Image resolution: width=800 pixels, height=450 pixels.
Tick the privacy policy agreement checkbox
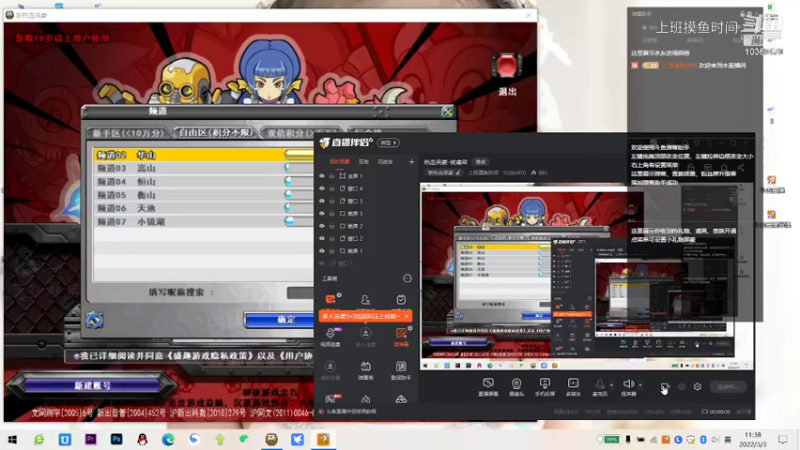[x=77, y=356]
